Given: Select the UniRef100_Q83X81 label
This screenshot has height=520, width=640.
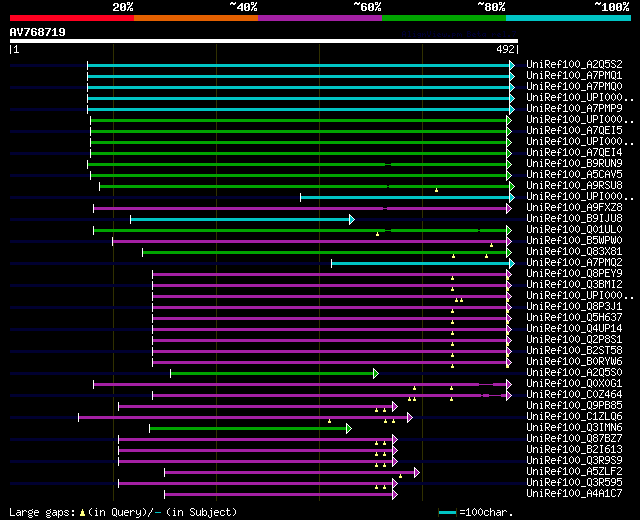Looking at the screenshot, I should (574, 252).
